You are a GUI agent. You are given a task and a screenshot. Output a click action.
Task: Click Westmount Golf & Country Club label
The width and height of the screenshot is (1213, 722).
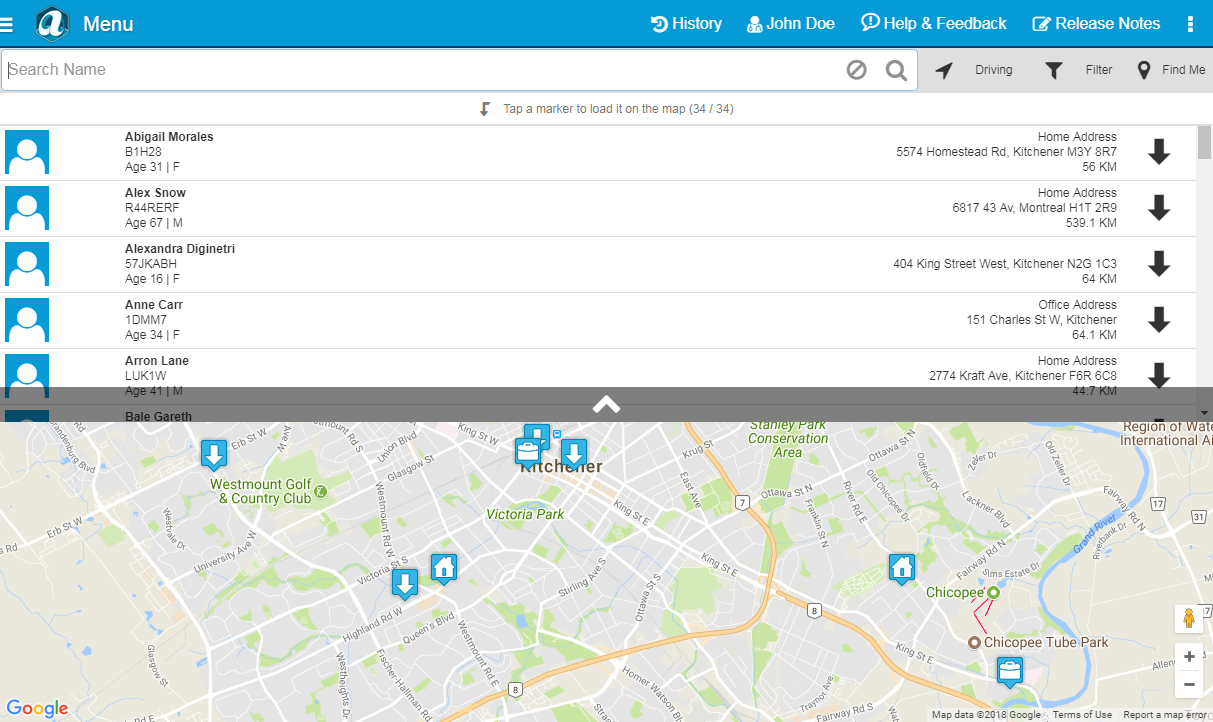coord(260,491)
